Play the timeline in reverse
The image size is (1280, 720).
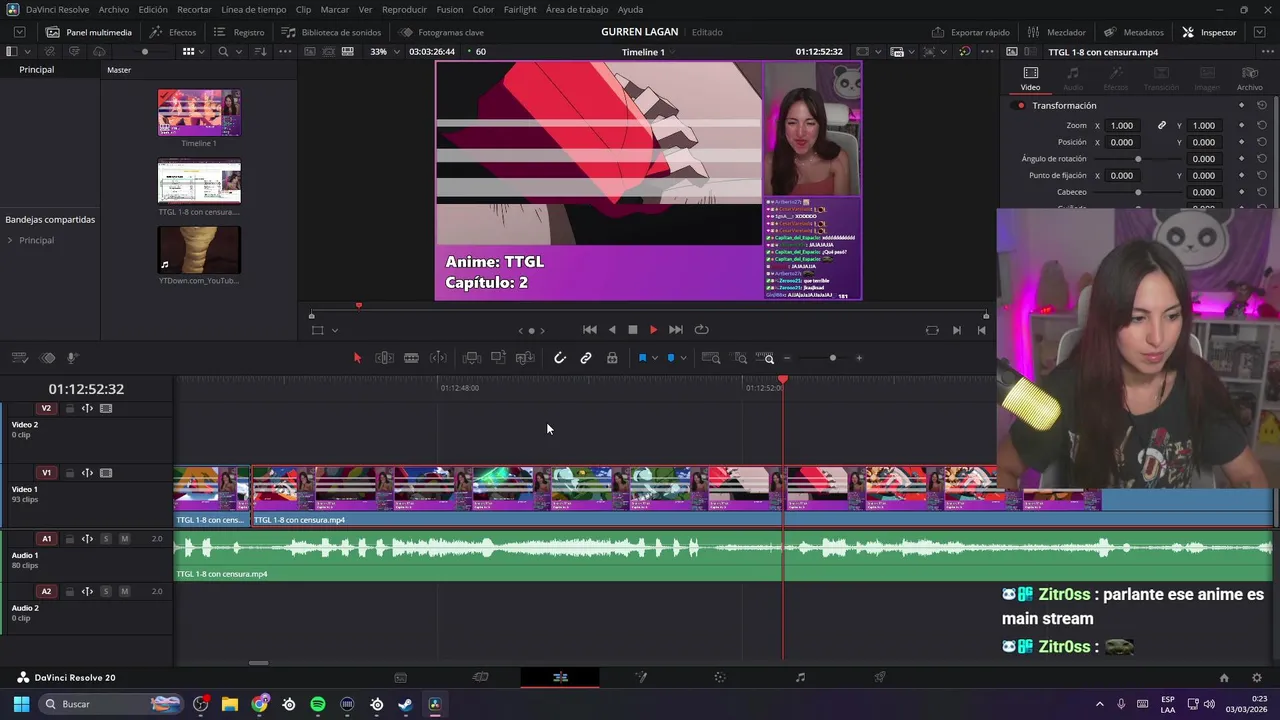coord(612,330)
